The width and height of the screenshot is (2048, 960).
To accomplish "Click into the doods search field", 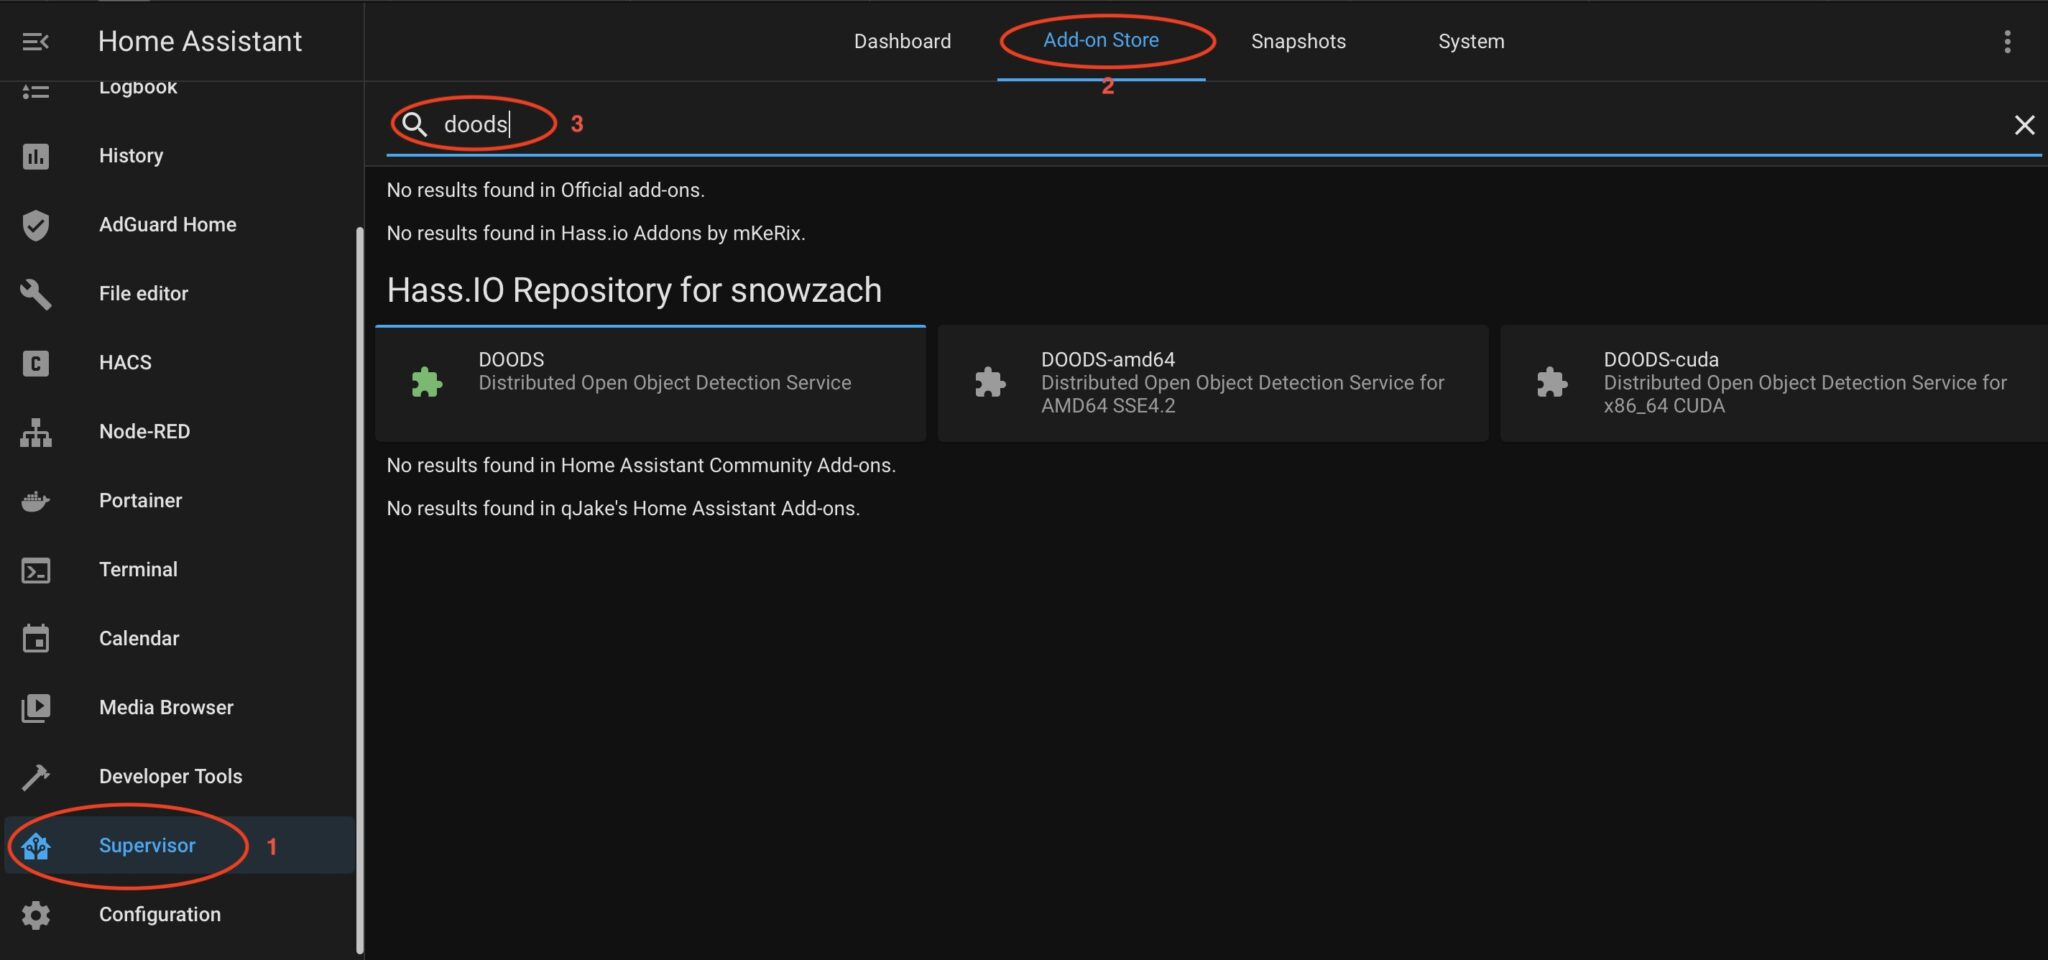I will 1200,124.
